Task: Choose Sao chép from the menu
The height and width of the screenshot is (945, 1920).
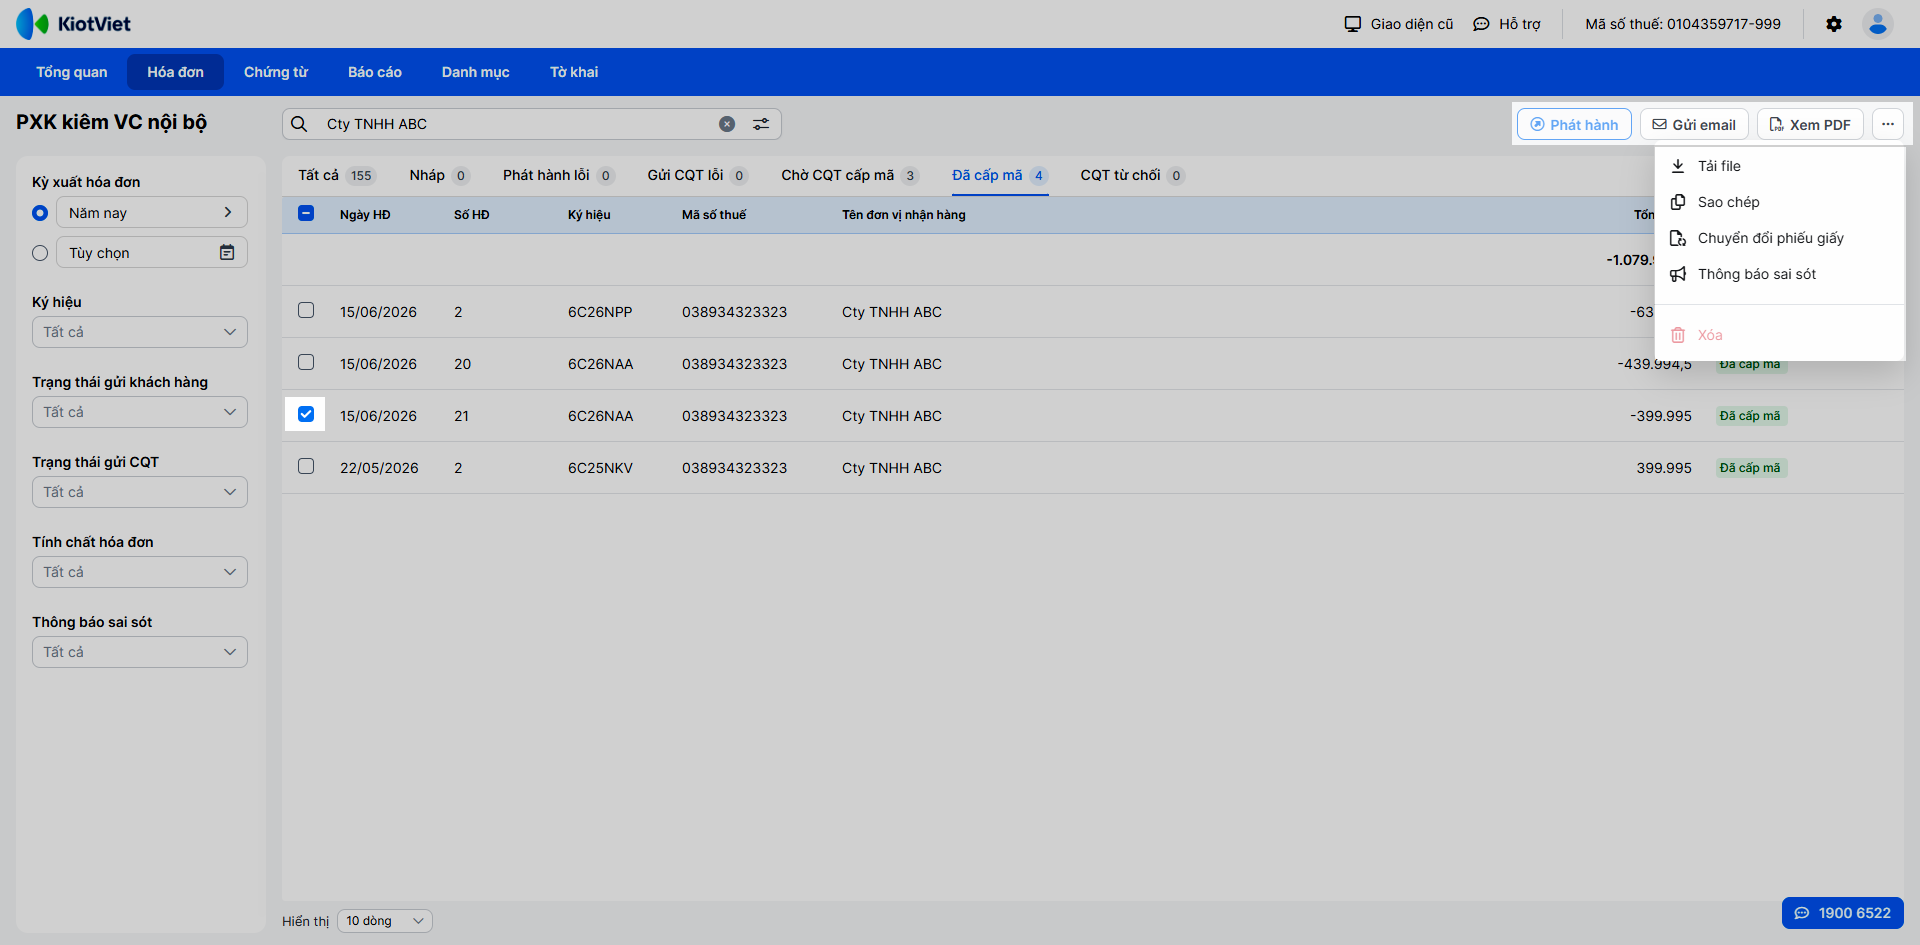Action: (1779, 202)
